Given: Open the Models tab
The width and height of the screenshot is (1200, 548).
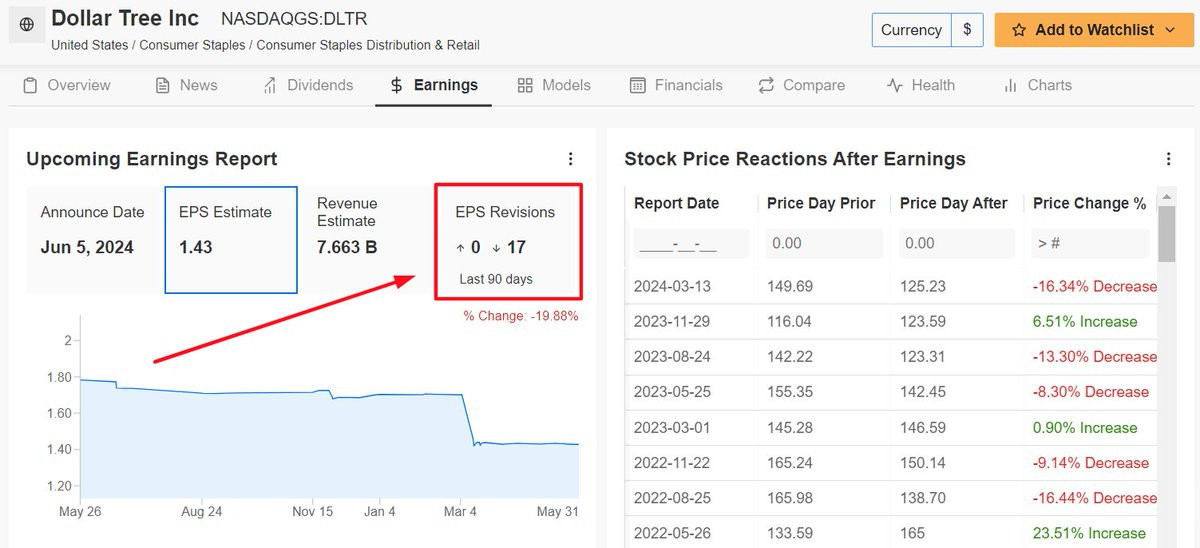Looking at the screenshot, I should tap(554, 85).
